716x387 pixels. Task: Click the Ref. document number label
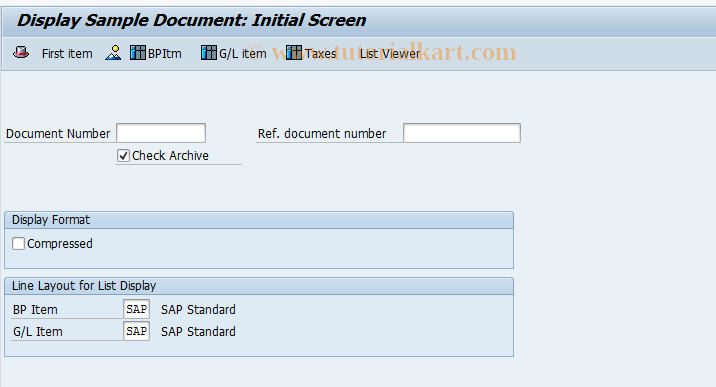tap(322, 134)
